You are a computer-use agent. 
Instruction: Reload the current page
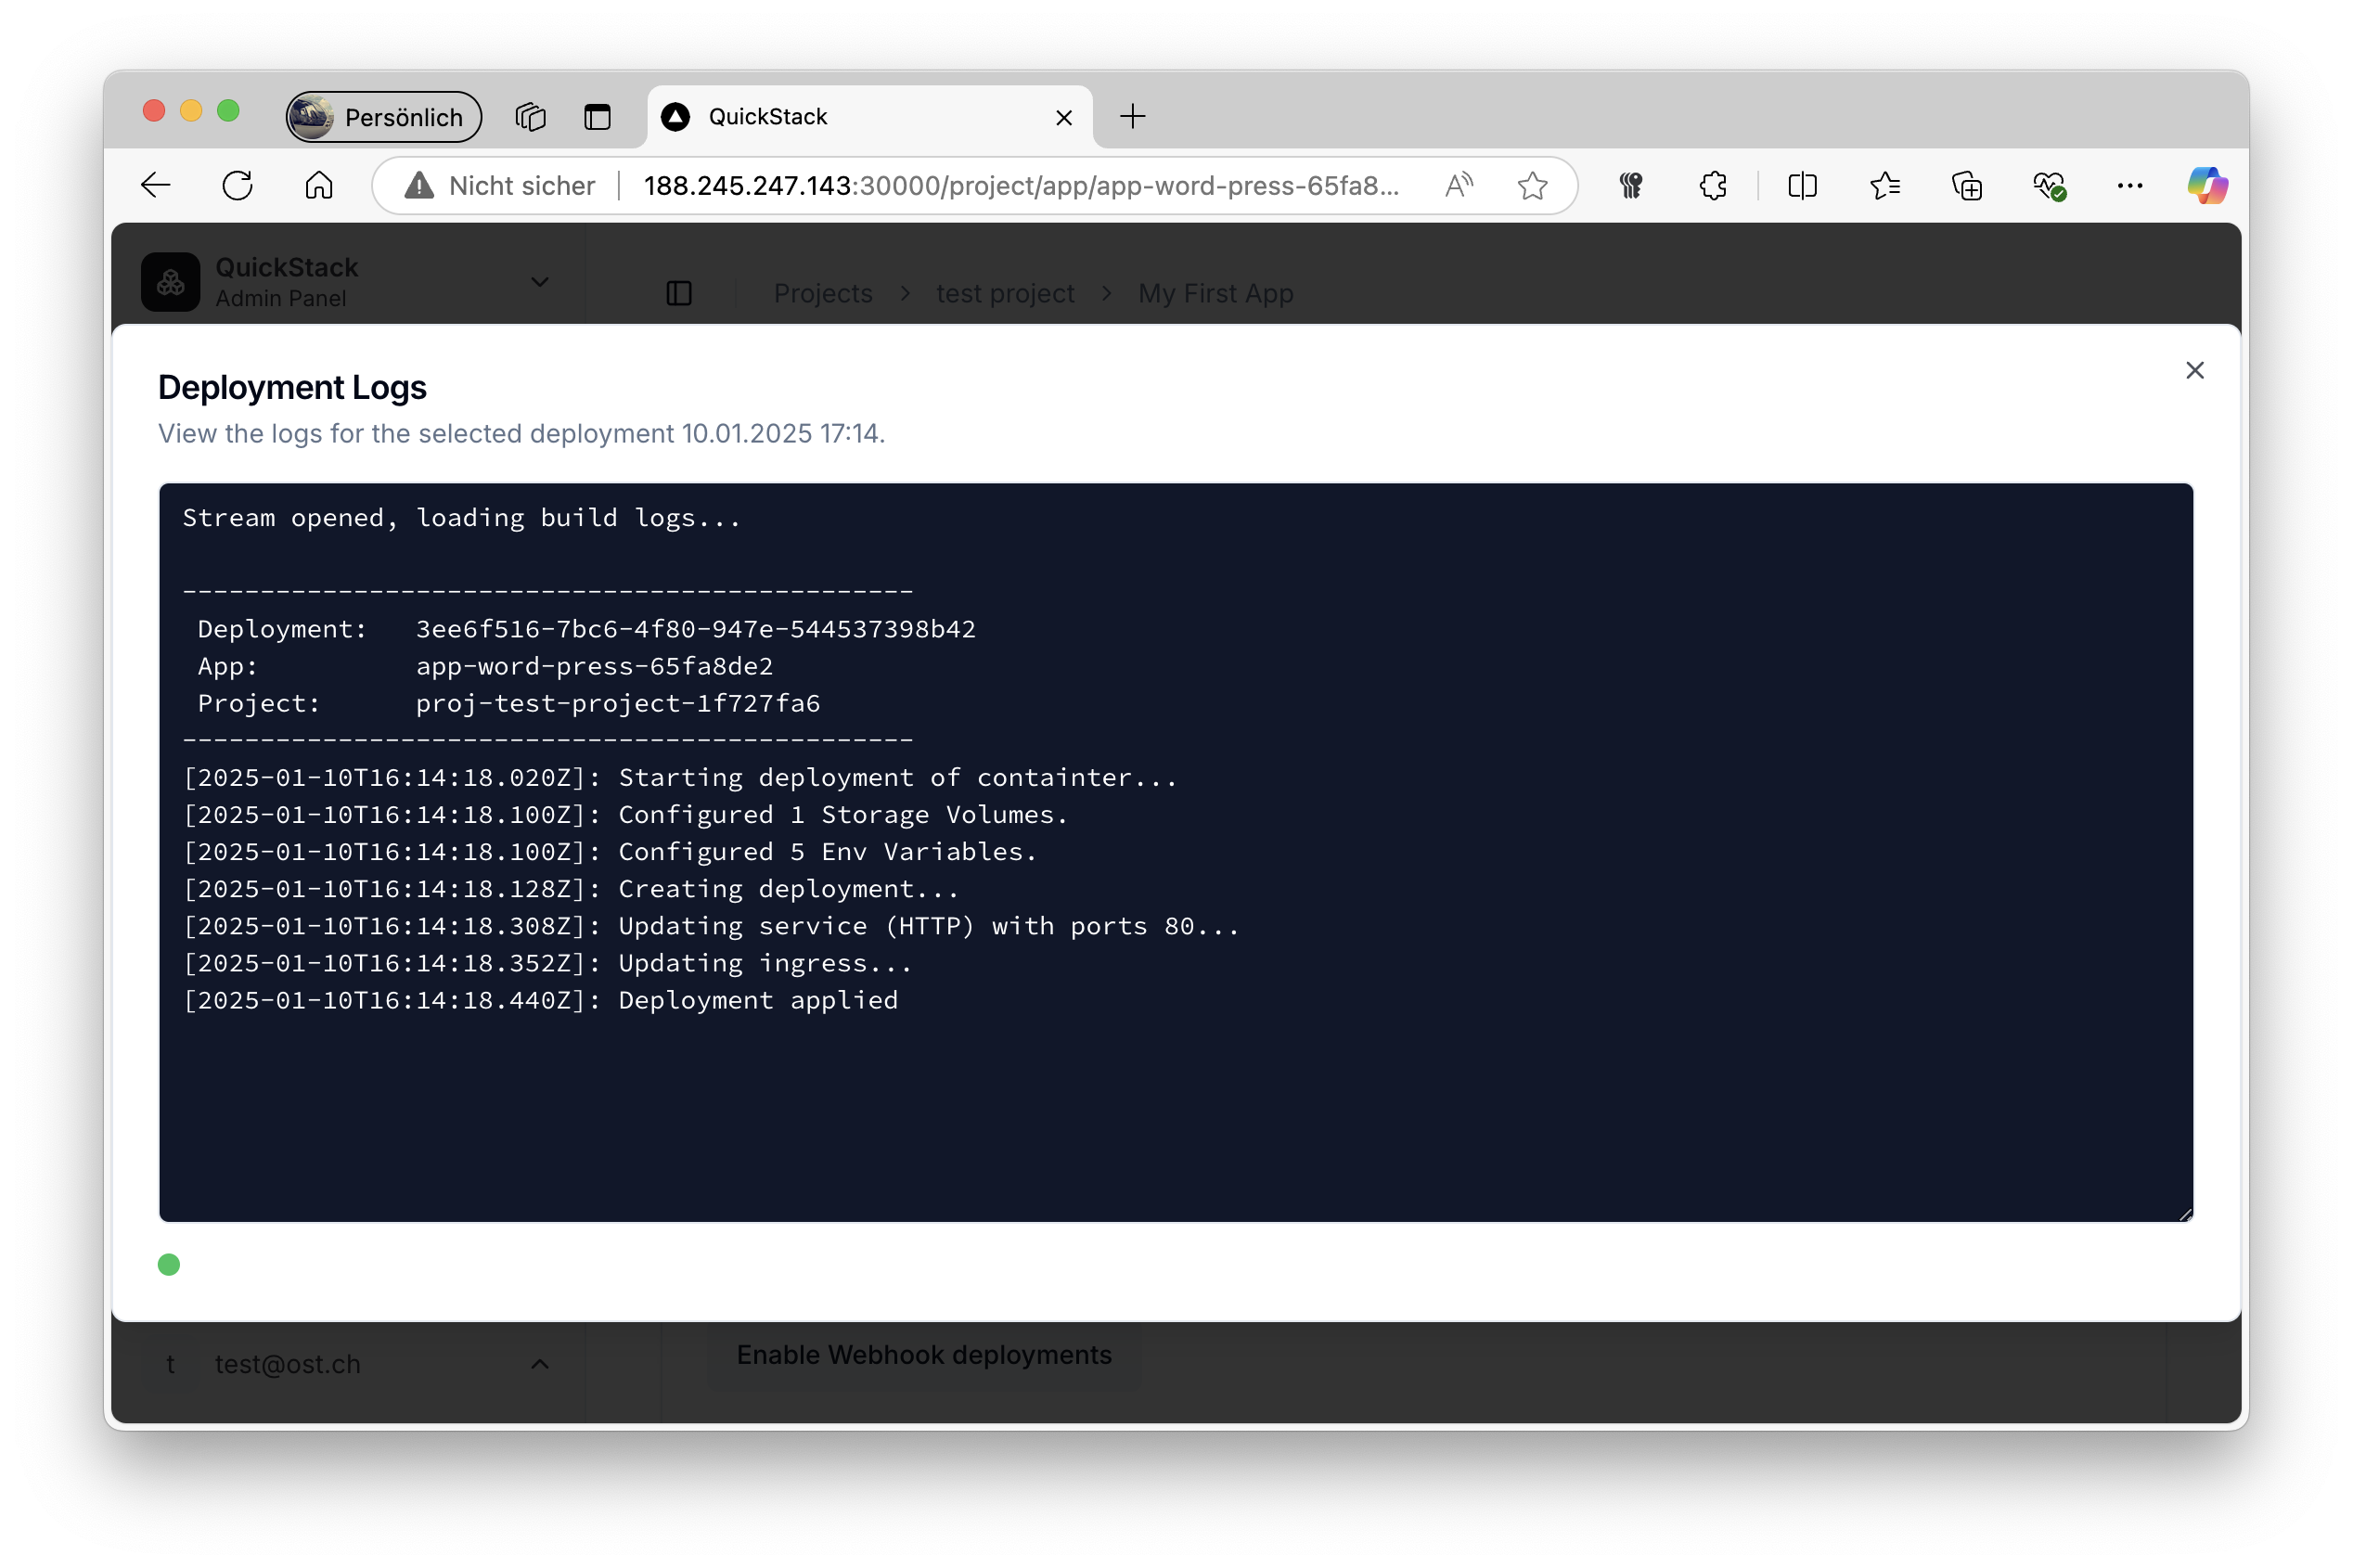237,185
